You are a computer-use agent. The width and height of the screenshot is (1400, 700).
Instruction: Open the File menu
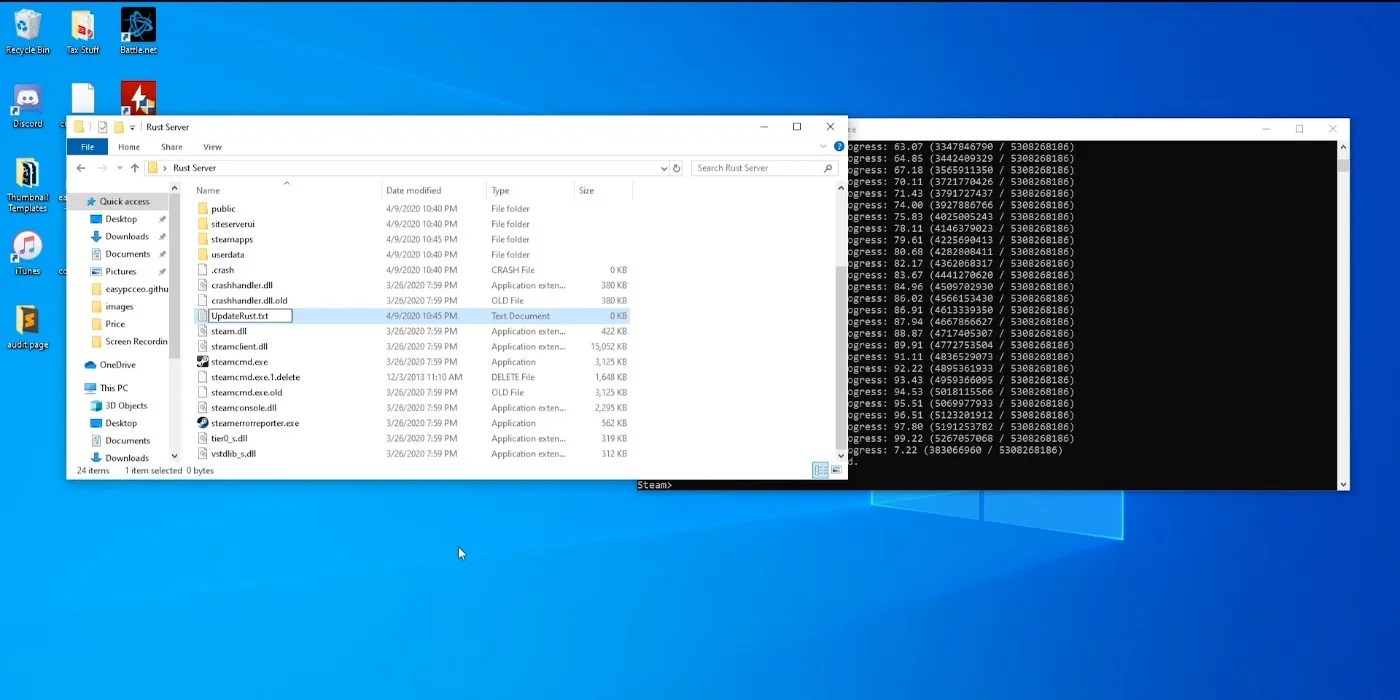click(x=86, y=146)
